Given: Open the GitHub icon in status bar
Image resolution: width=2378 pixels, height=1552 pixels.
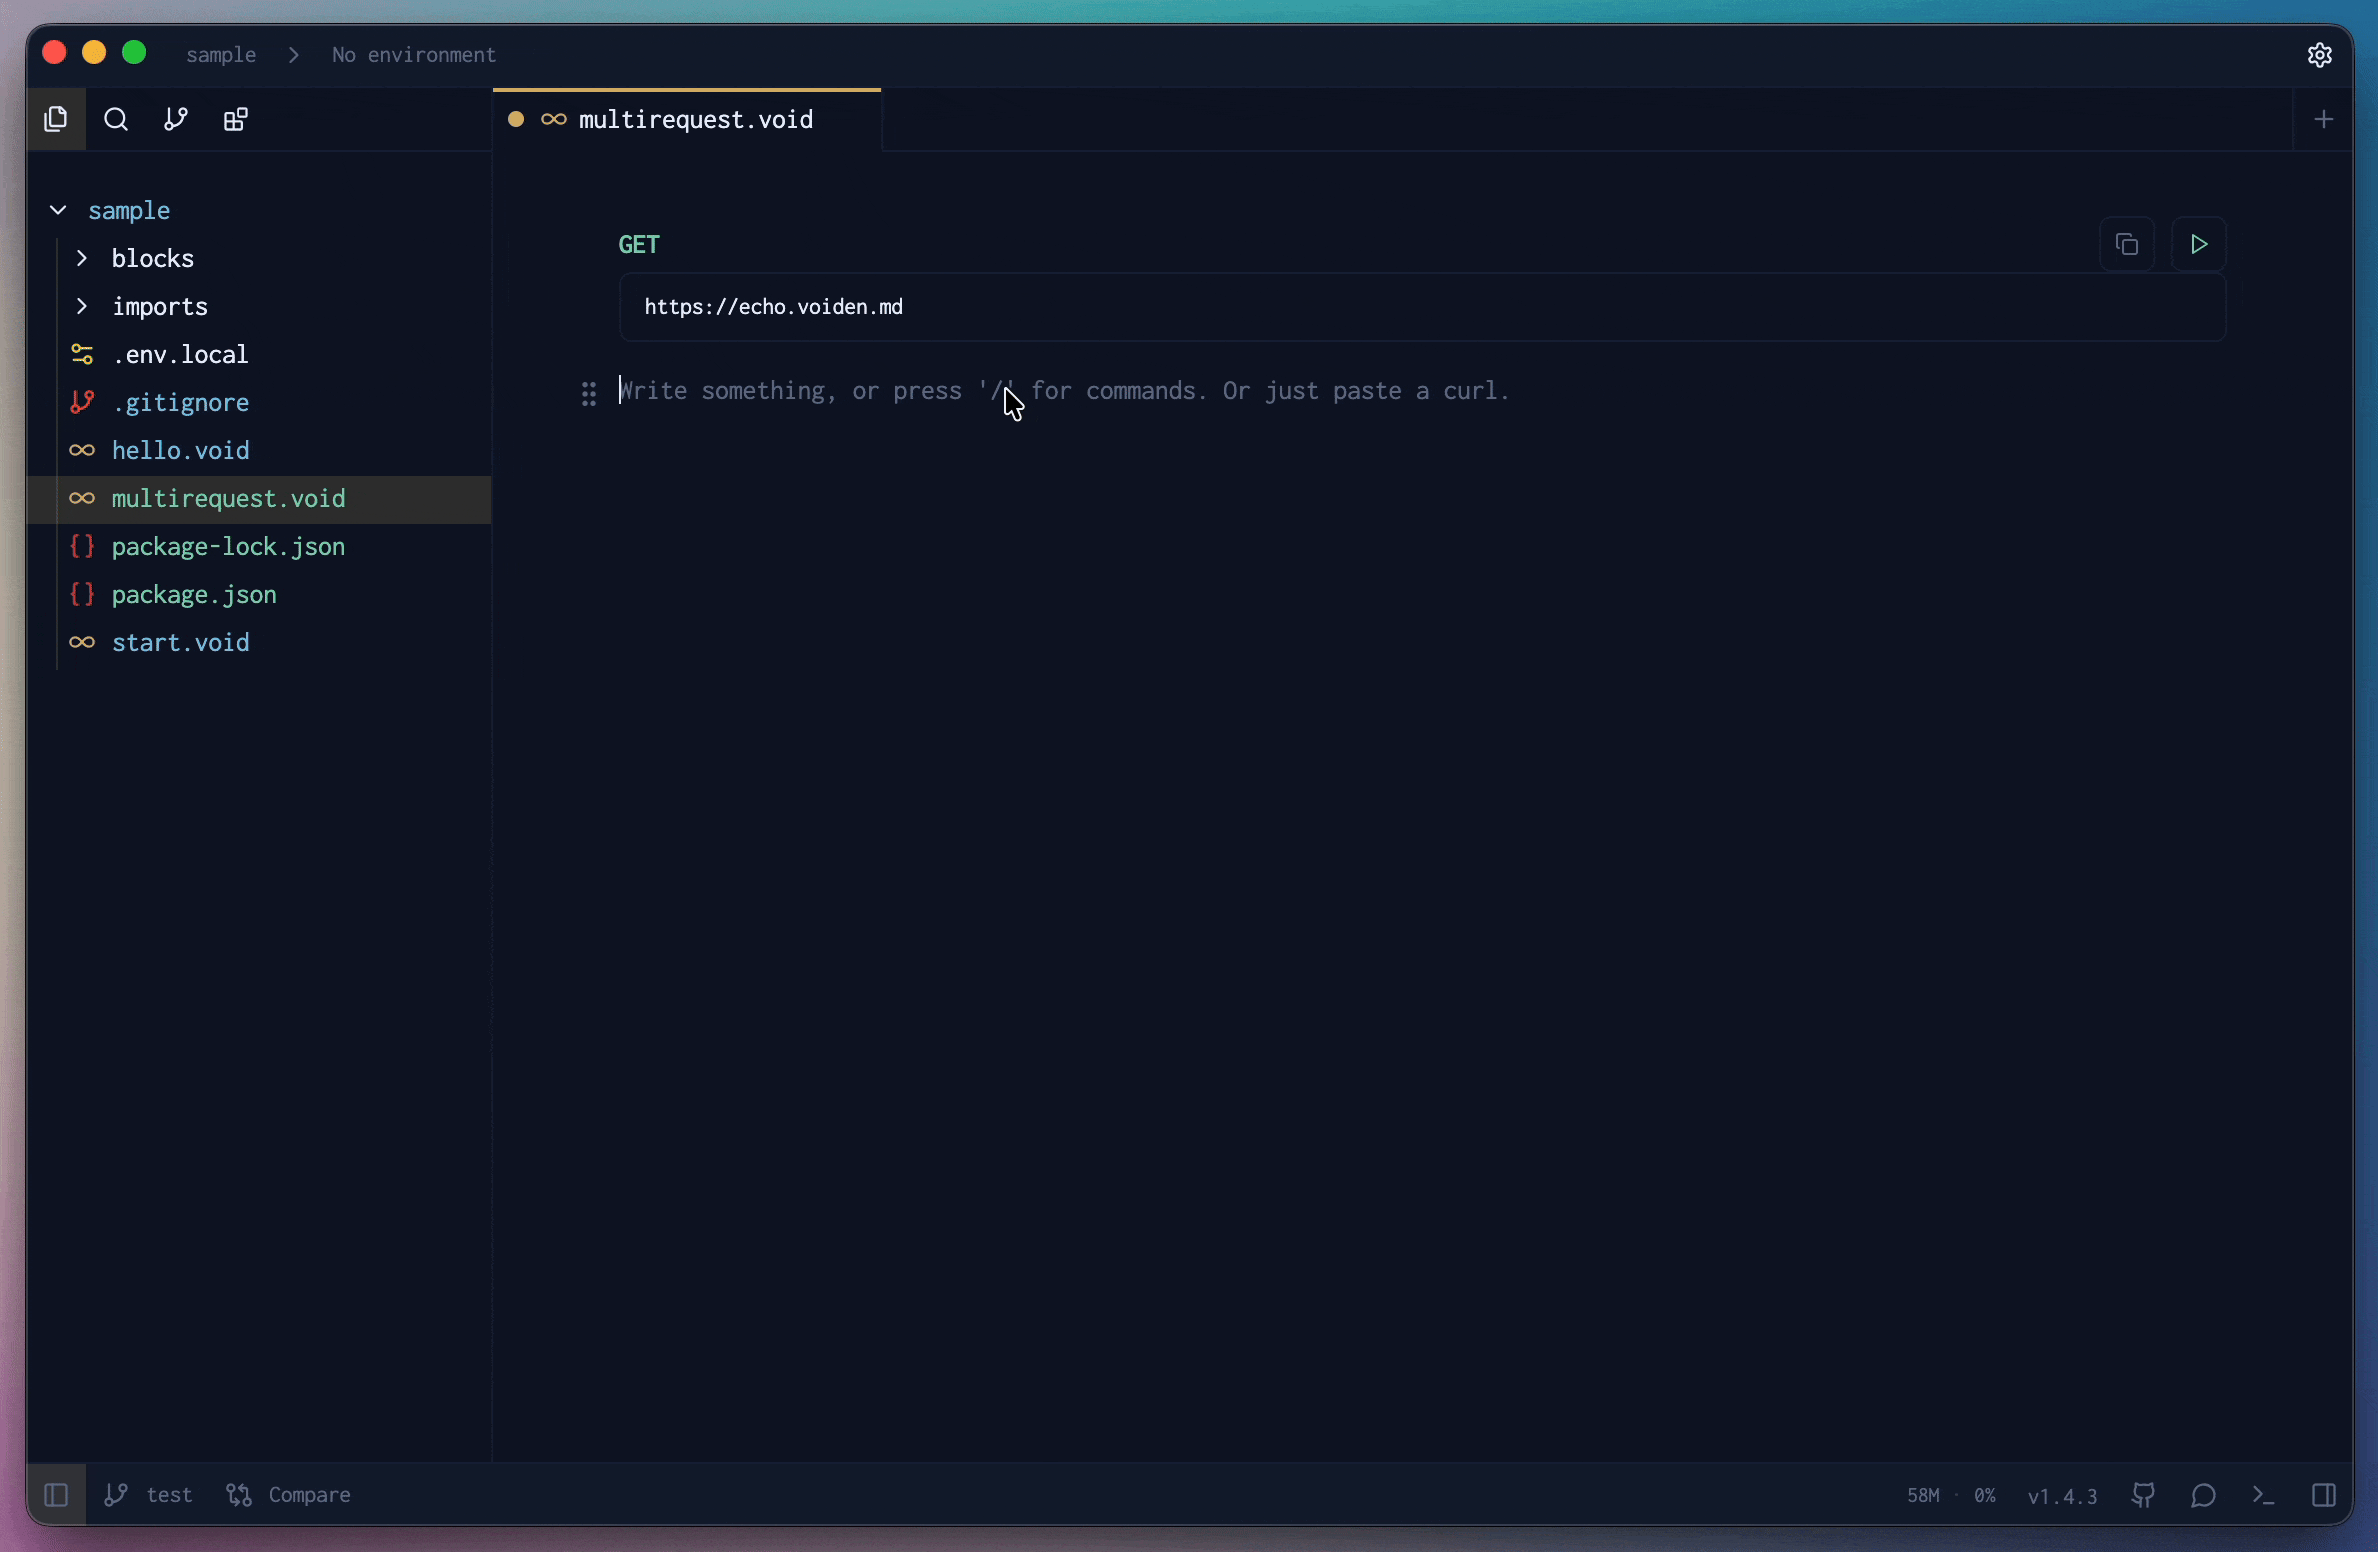Looking at the screenshot, I should (x=2143, y=1495).
